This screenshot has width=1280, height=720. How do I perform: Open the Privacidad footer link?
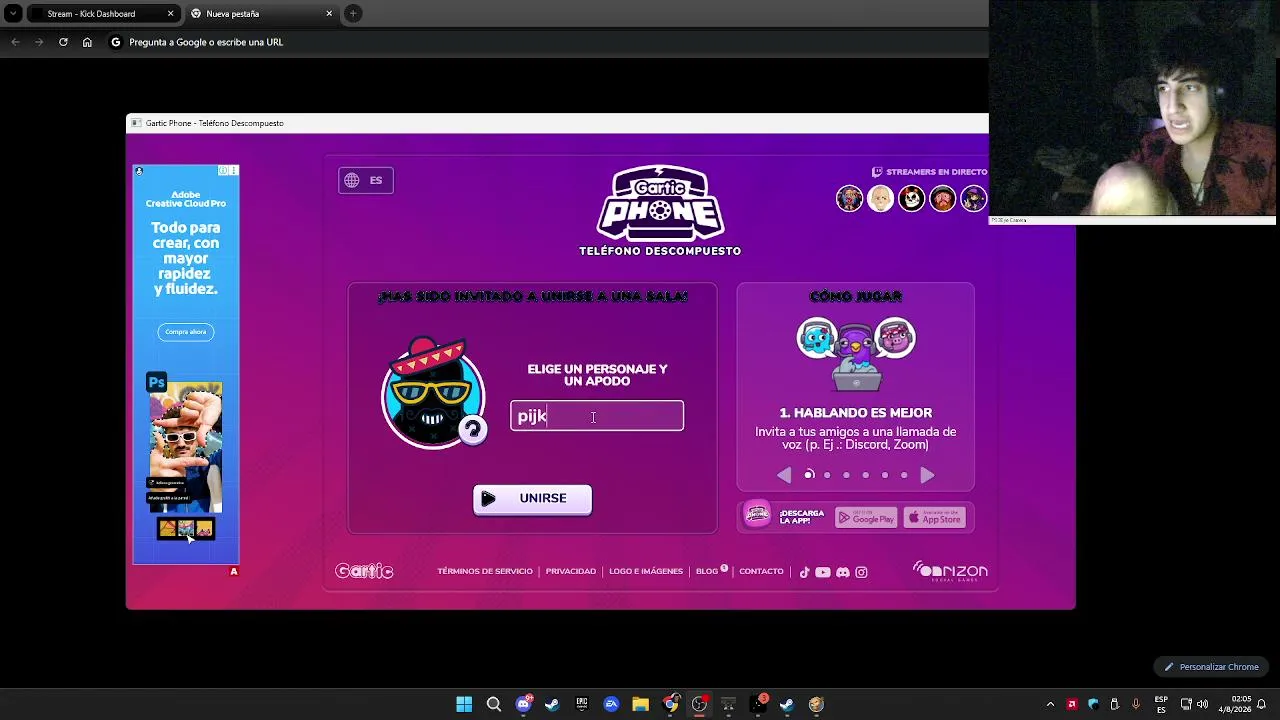tap(571, 571)
